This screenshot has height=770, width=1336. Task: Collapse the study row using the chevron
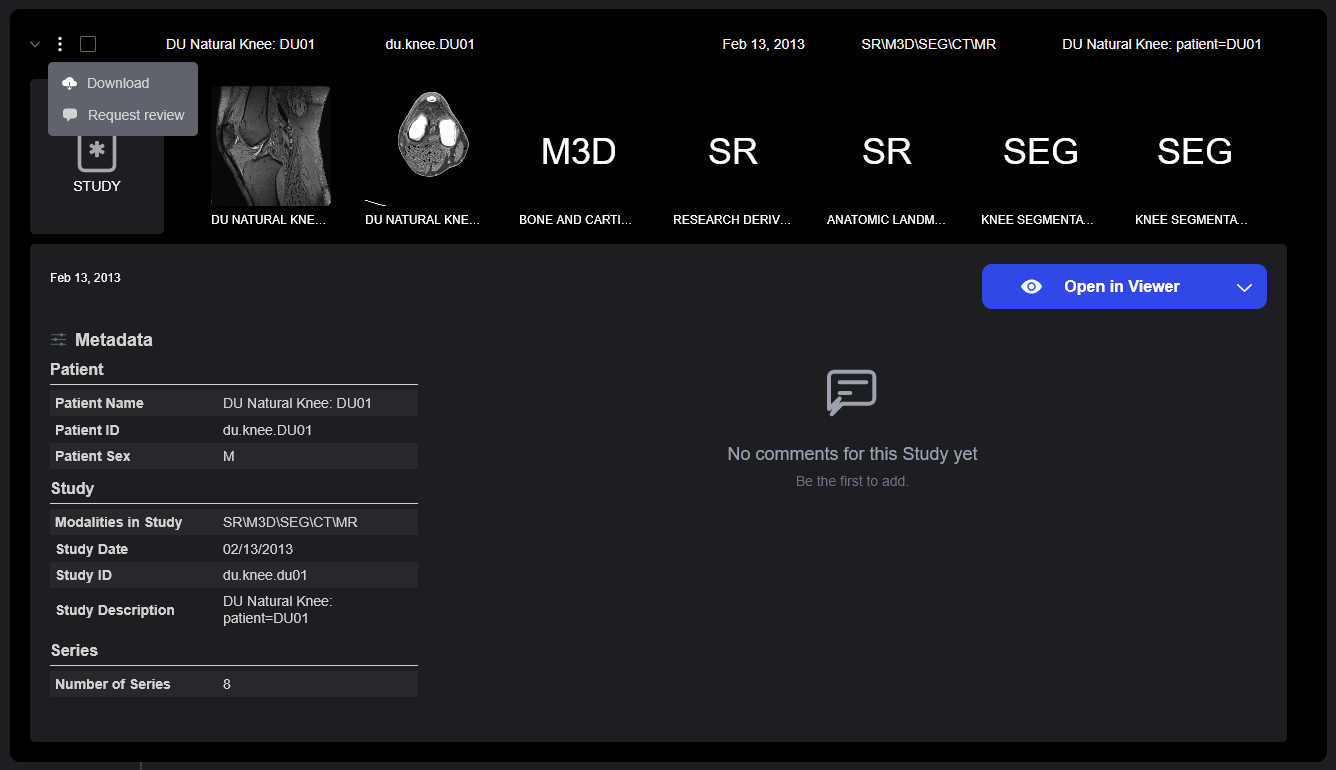pyautogui.click(x=34, y=44)
